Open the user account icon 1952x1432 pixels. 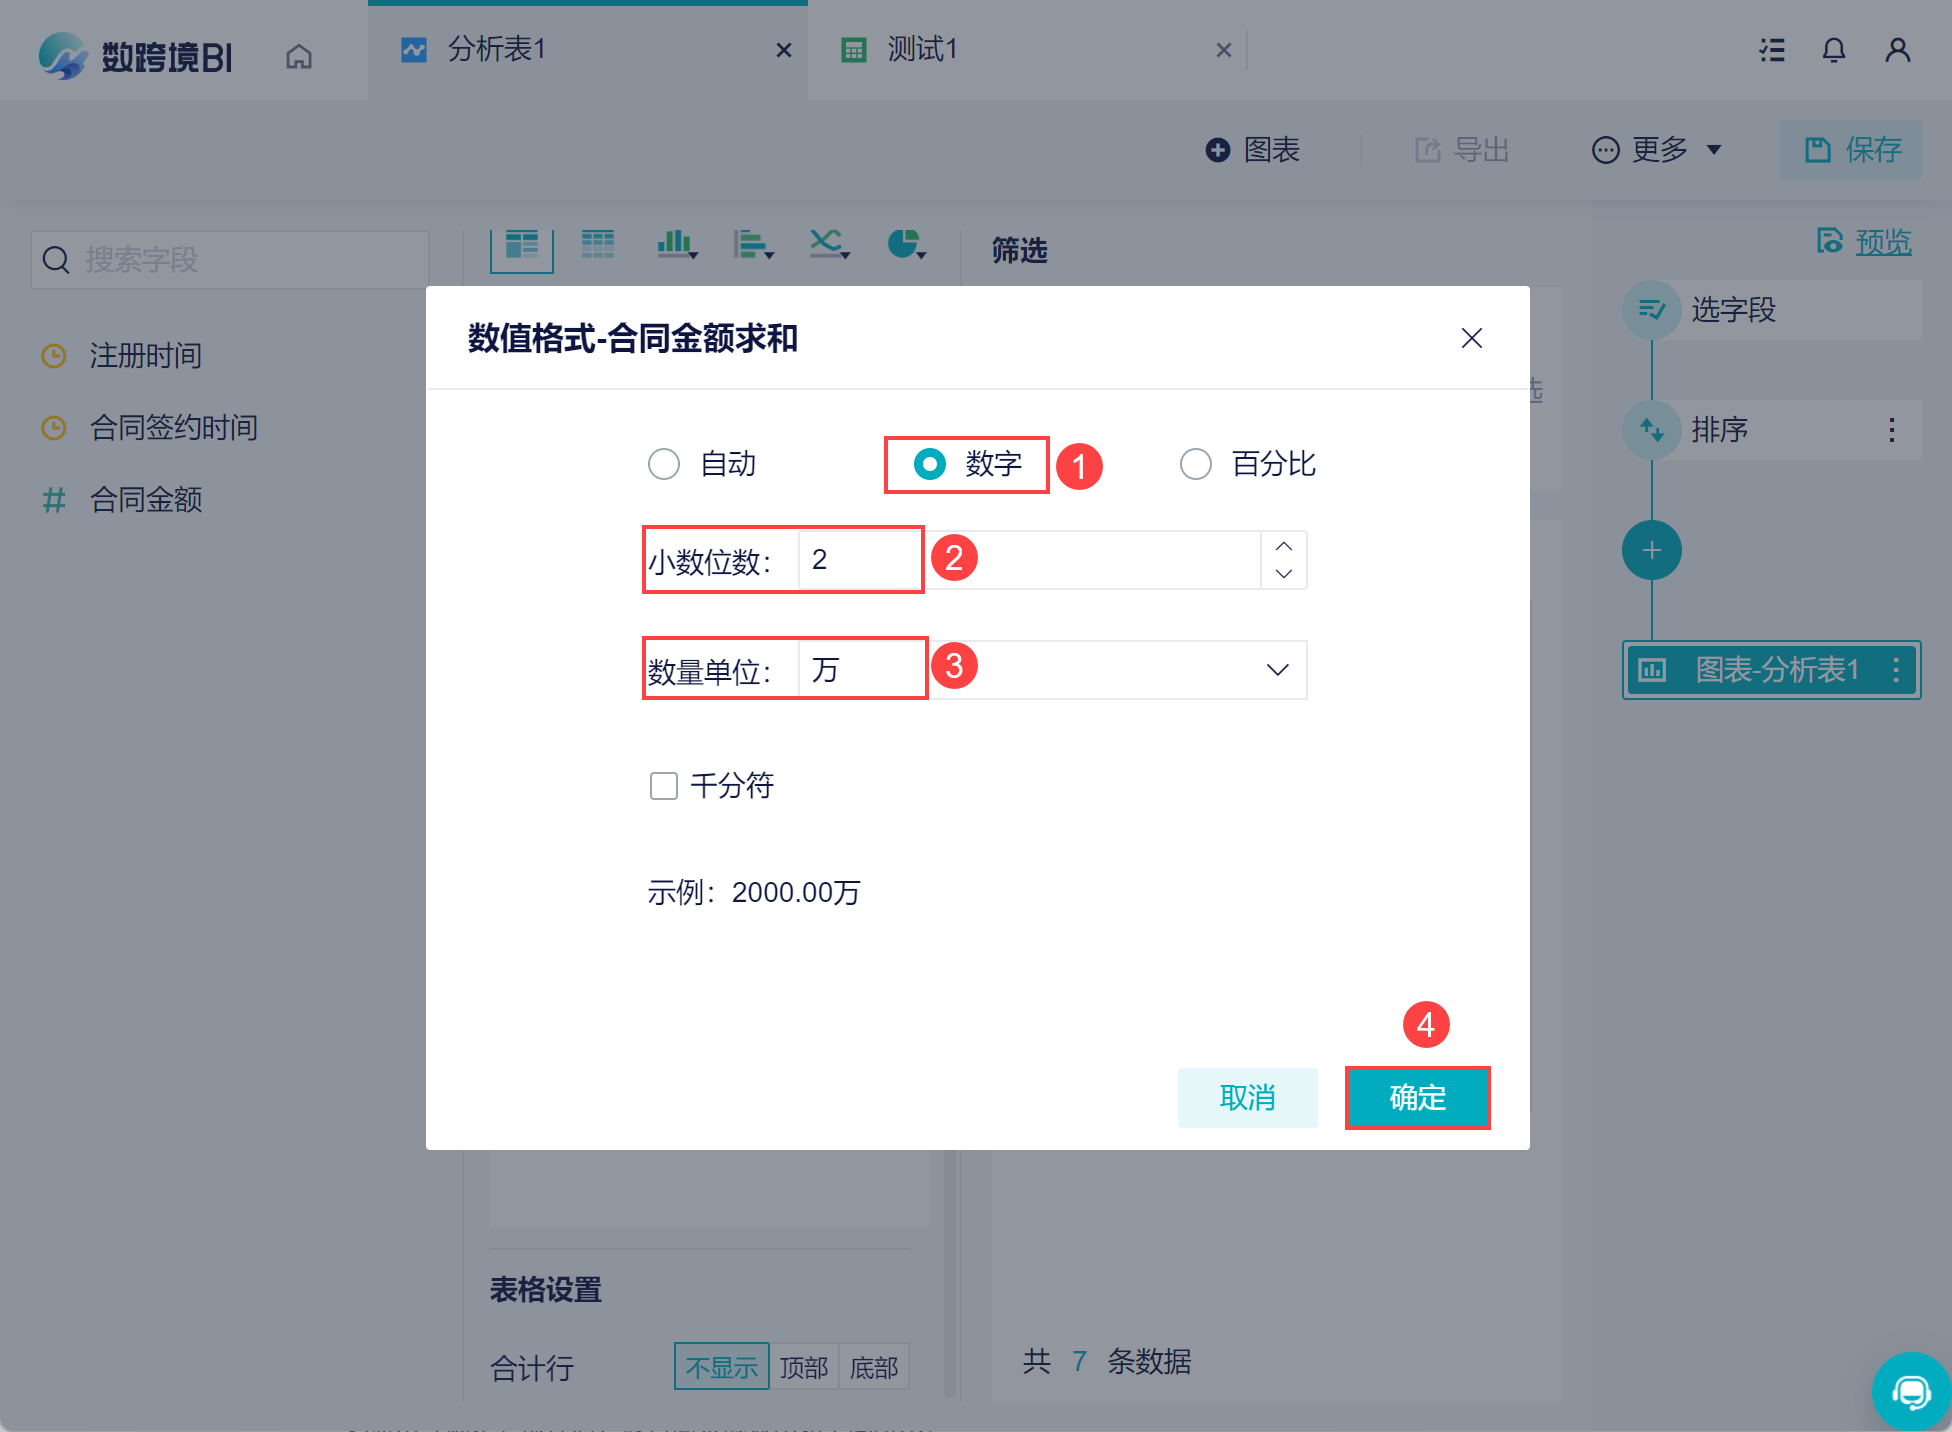1897,50
